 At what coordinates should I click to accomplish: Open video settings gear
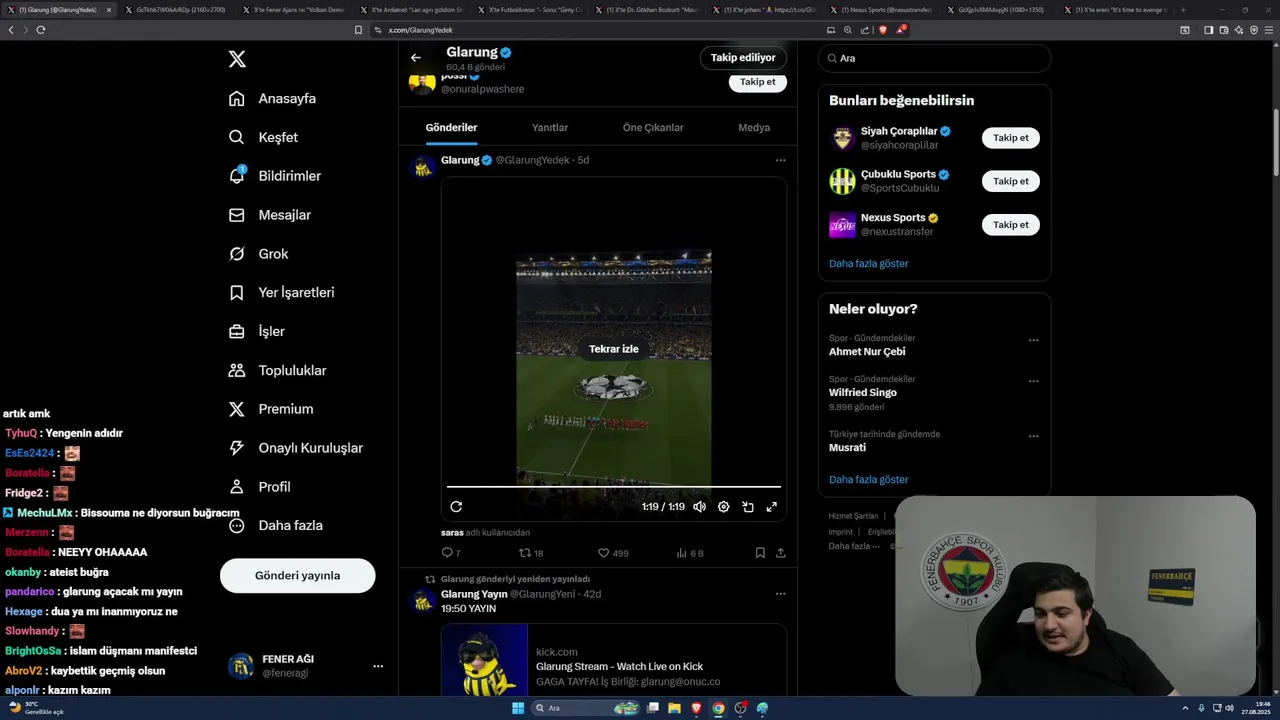click(x=723, y=507)
